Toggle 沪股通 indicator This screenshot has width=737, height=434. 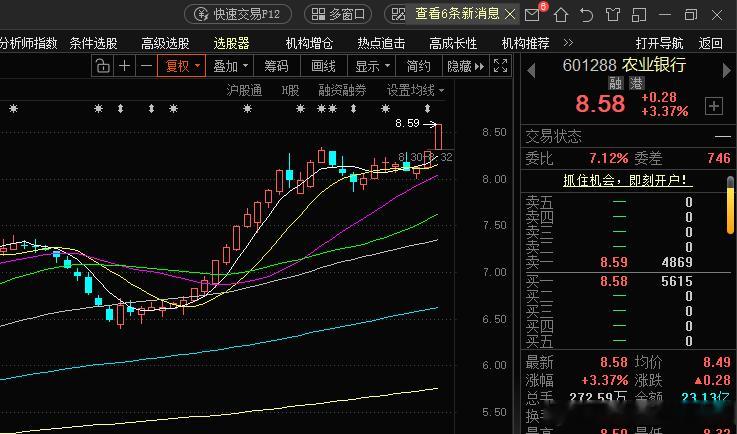pyautogui.click(x=244, y=90)
